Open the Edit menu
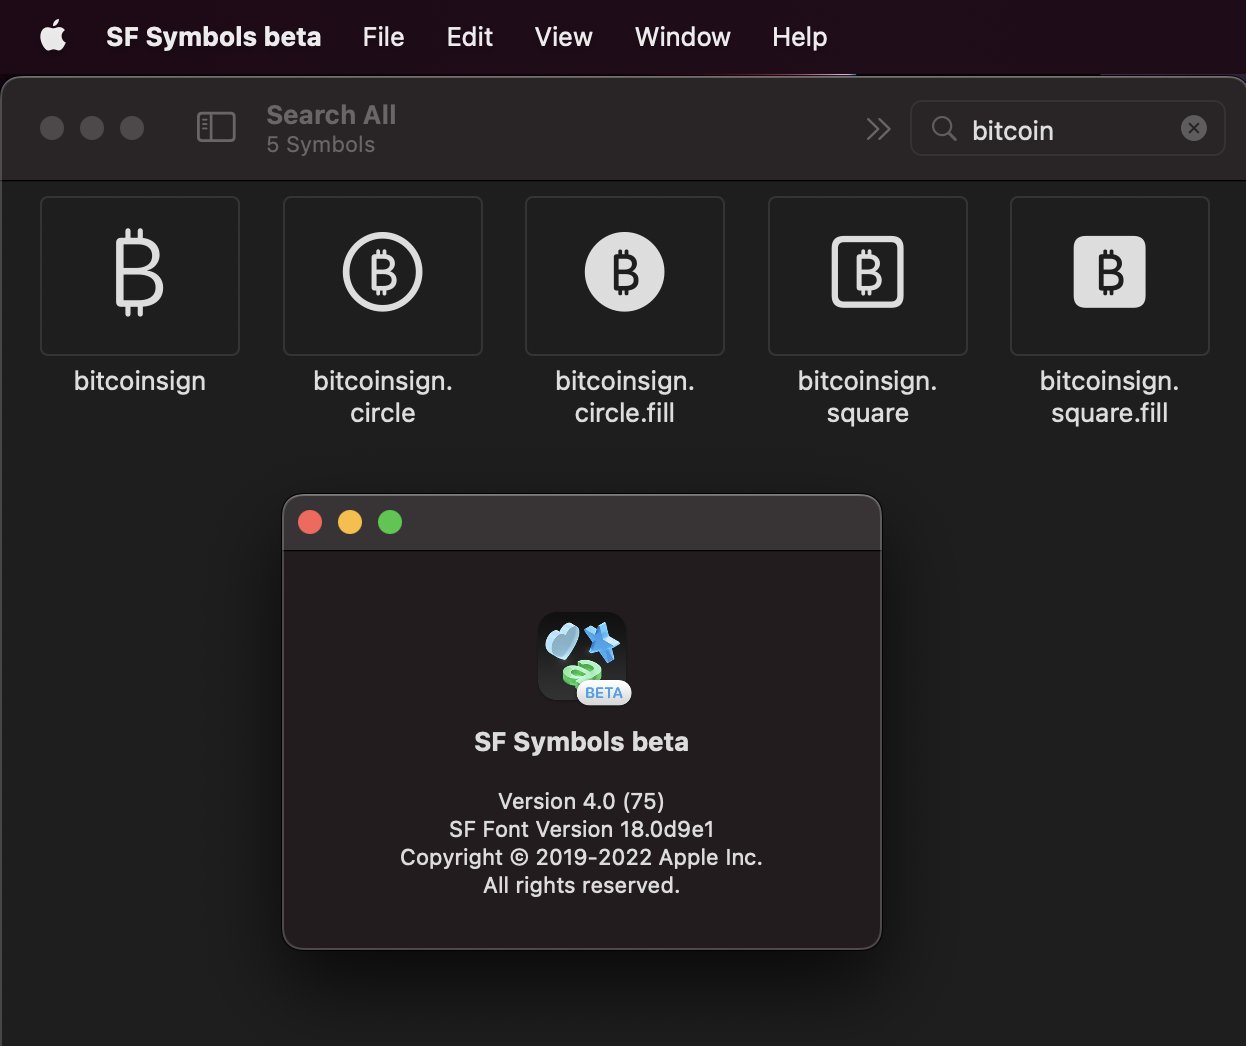The height and width of the screenshot is (1046, 1246). [x=470, y=37]
